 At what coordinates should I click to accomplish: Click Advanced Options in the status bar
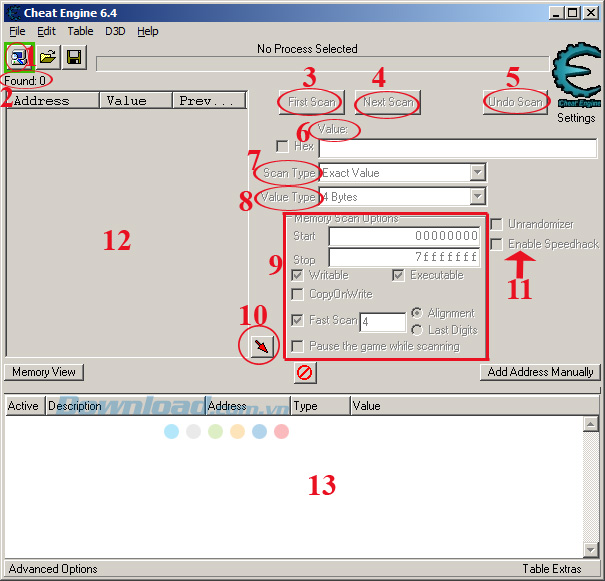53,569
